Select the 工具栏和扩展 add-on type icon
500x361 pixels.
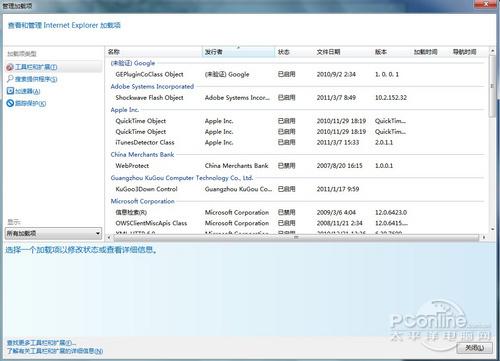[10, 67]
